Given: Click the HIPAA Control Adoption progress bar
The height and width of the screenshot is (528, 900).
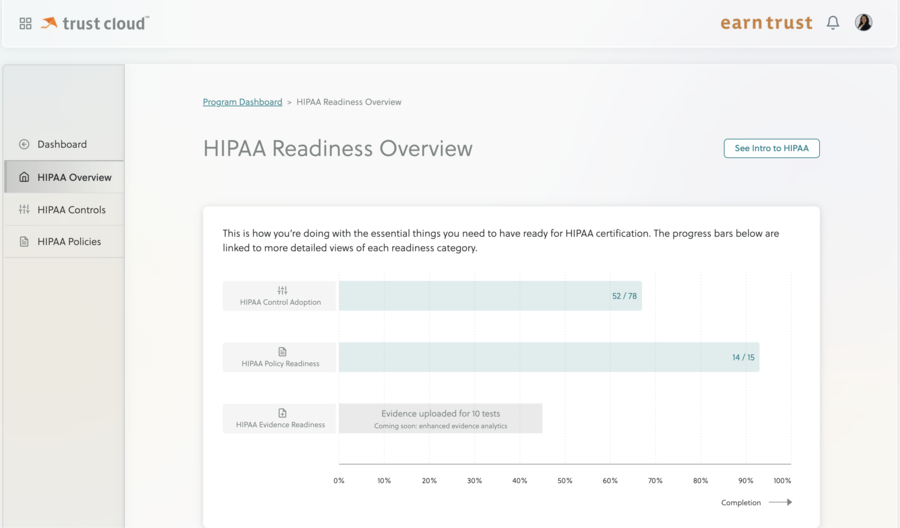Looking at the screenshot, I should pyautogui.click(x=490, y=296).
